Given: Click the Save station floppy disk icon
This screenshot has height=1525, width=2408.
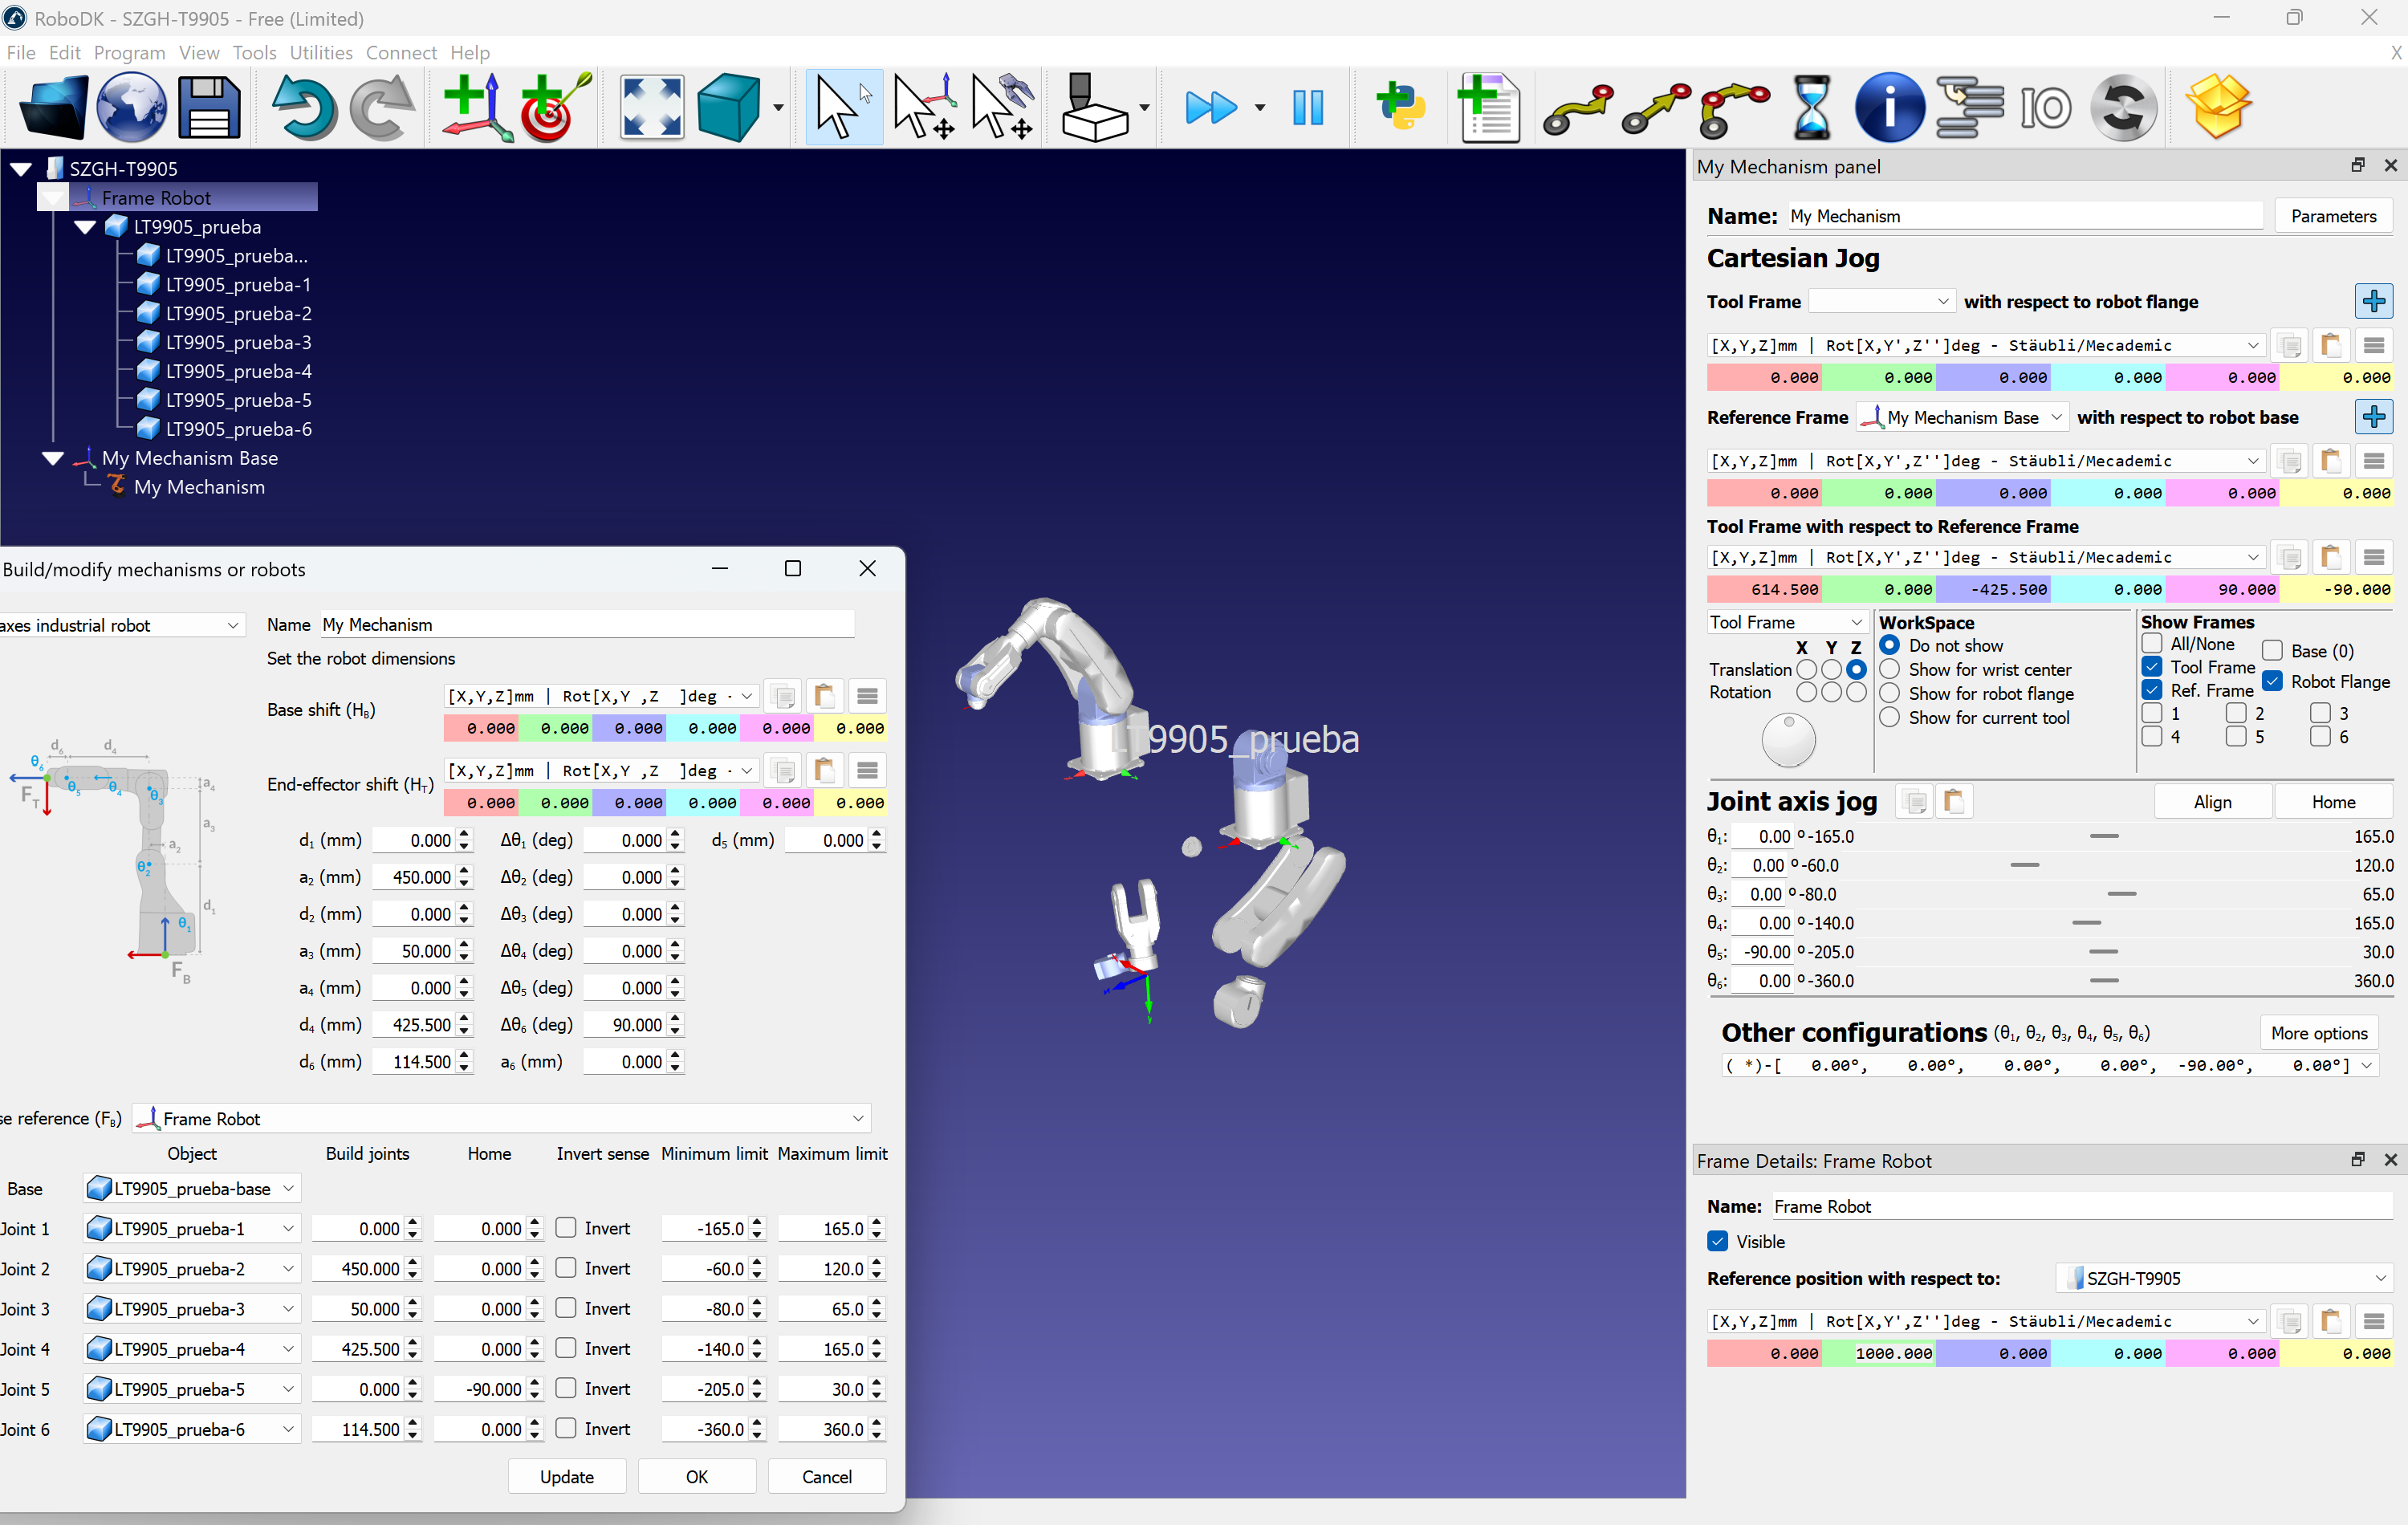Looking at the screenshot, I should click(209, 107).
